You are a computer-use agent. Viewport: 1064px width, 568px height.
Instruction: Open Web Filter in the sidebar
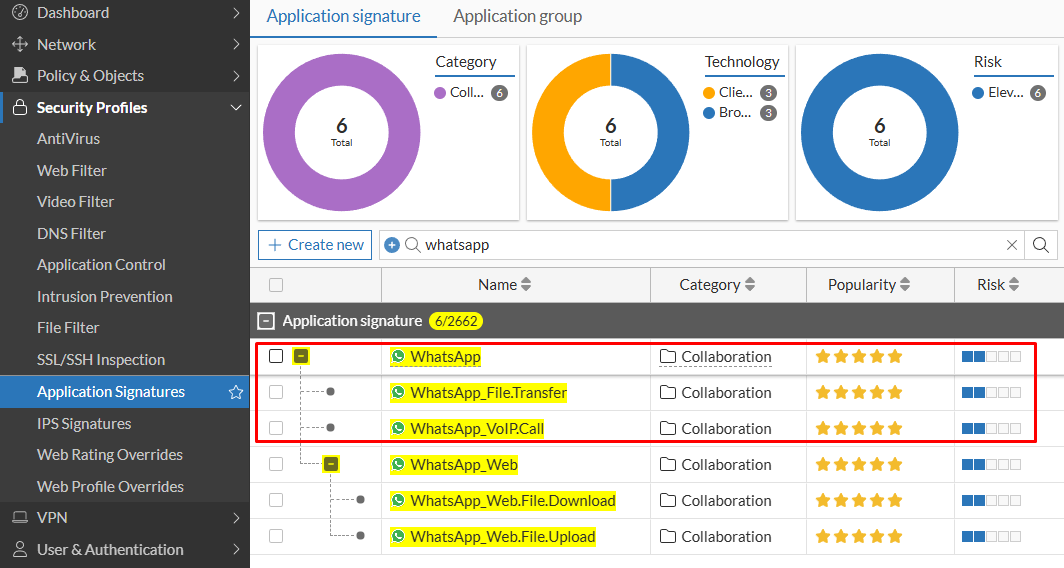(x=72, y=170)
